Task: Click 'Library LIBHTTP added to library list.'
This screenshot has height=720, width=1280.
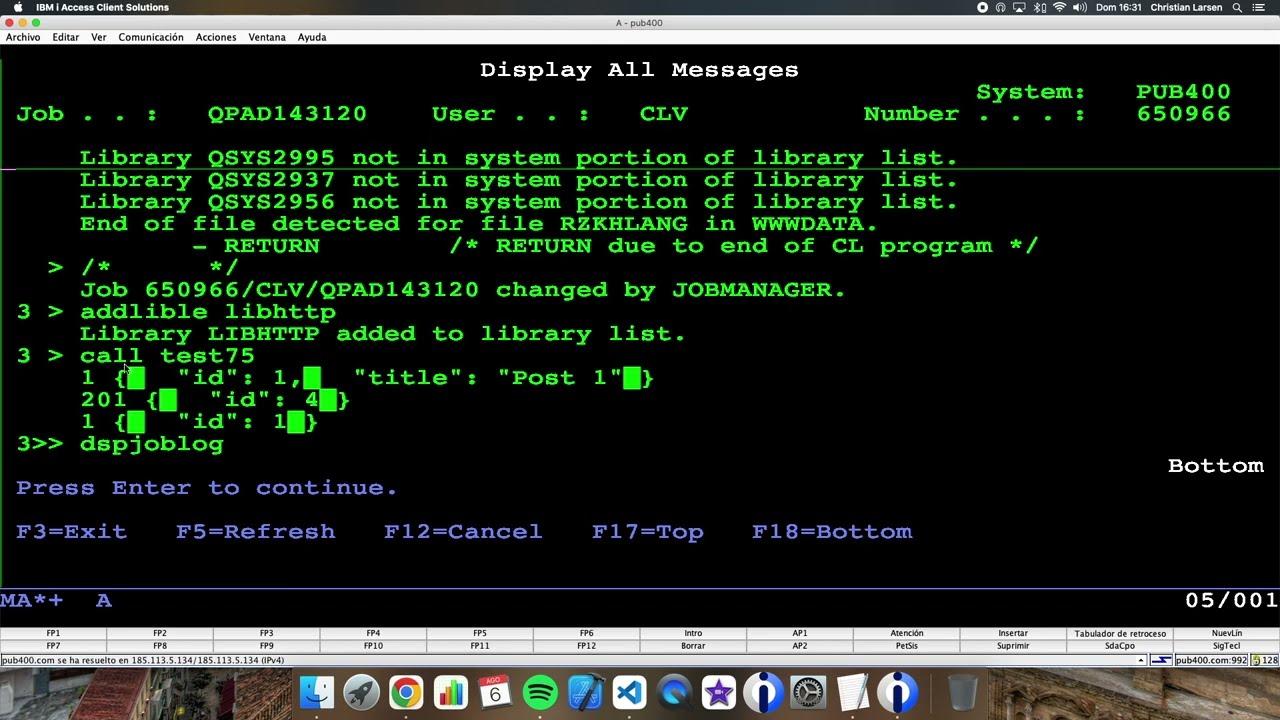Action: pos(383,334)
